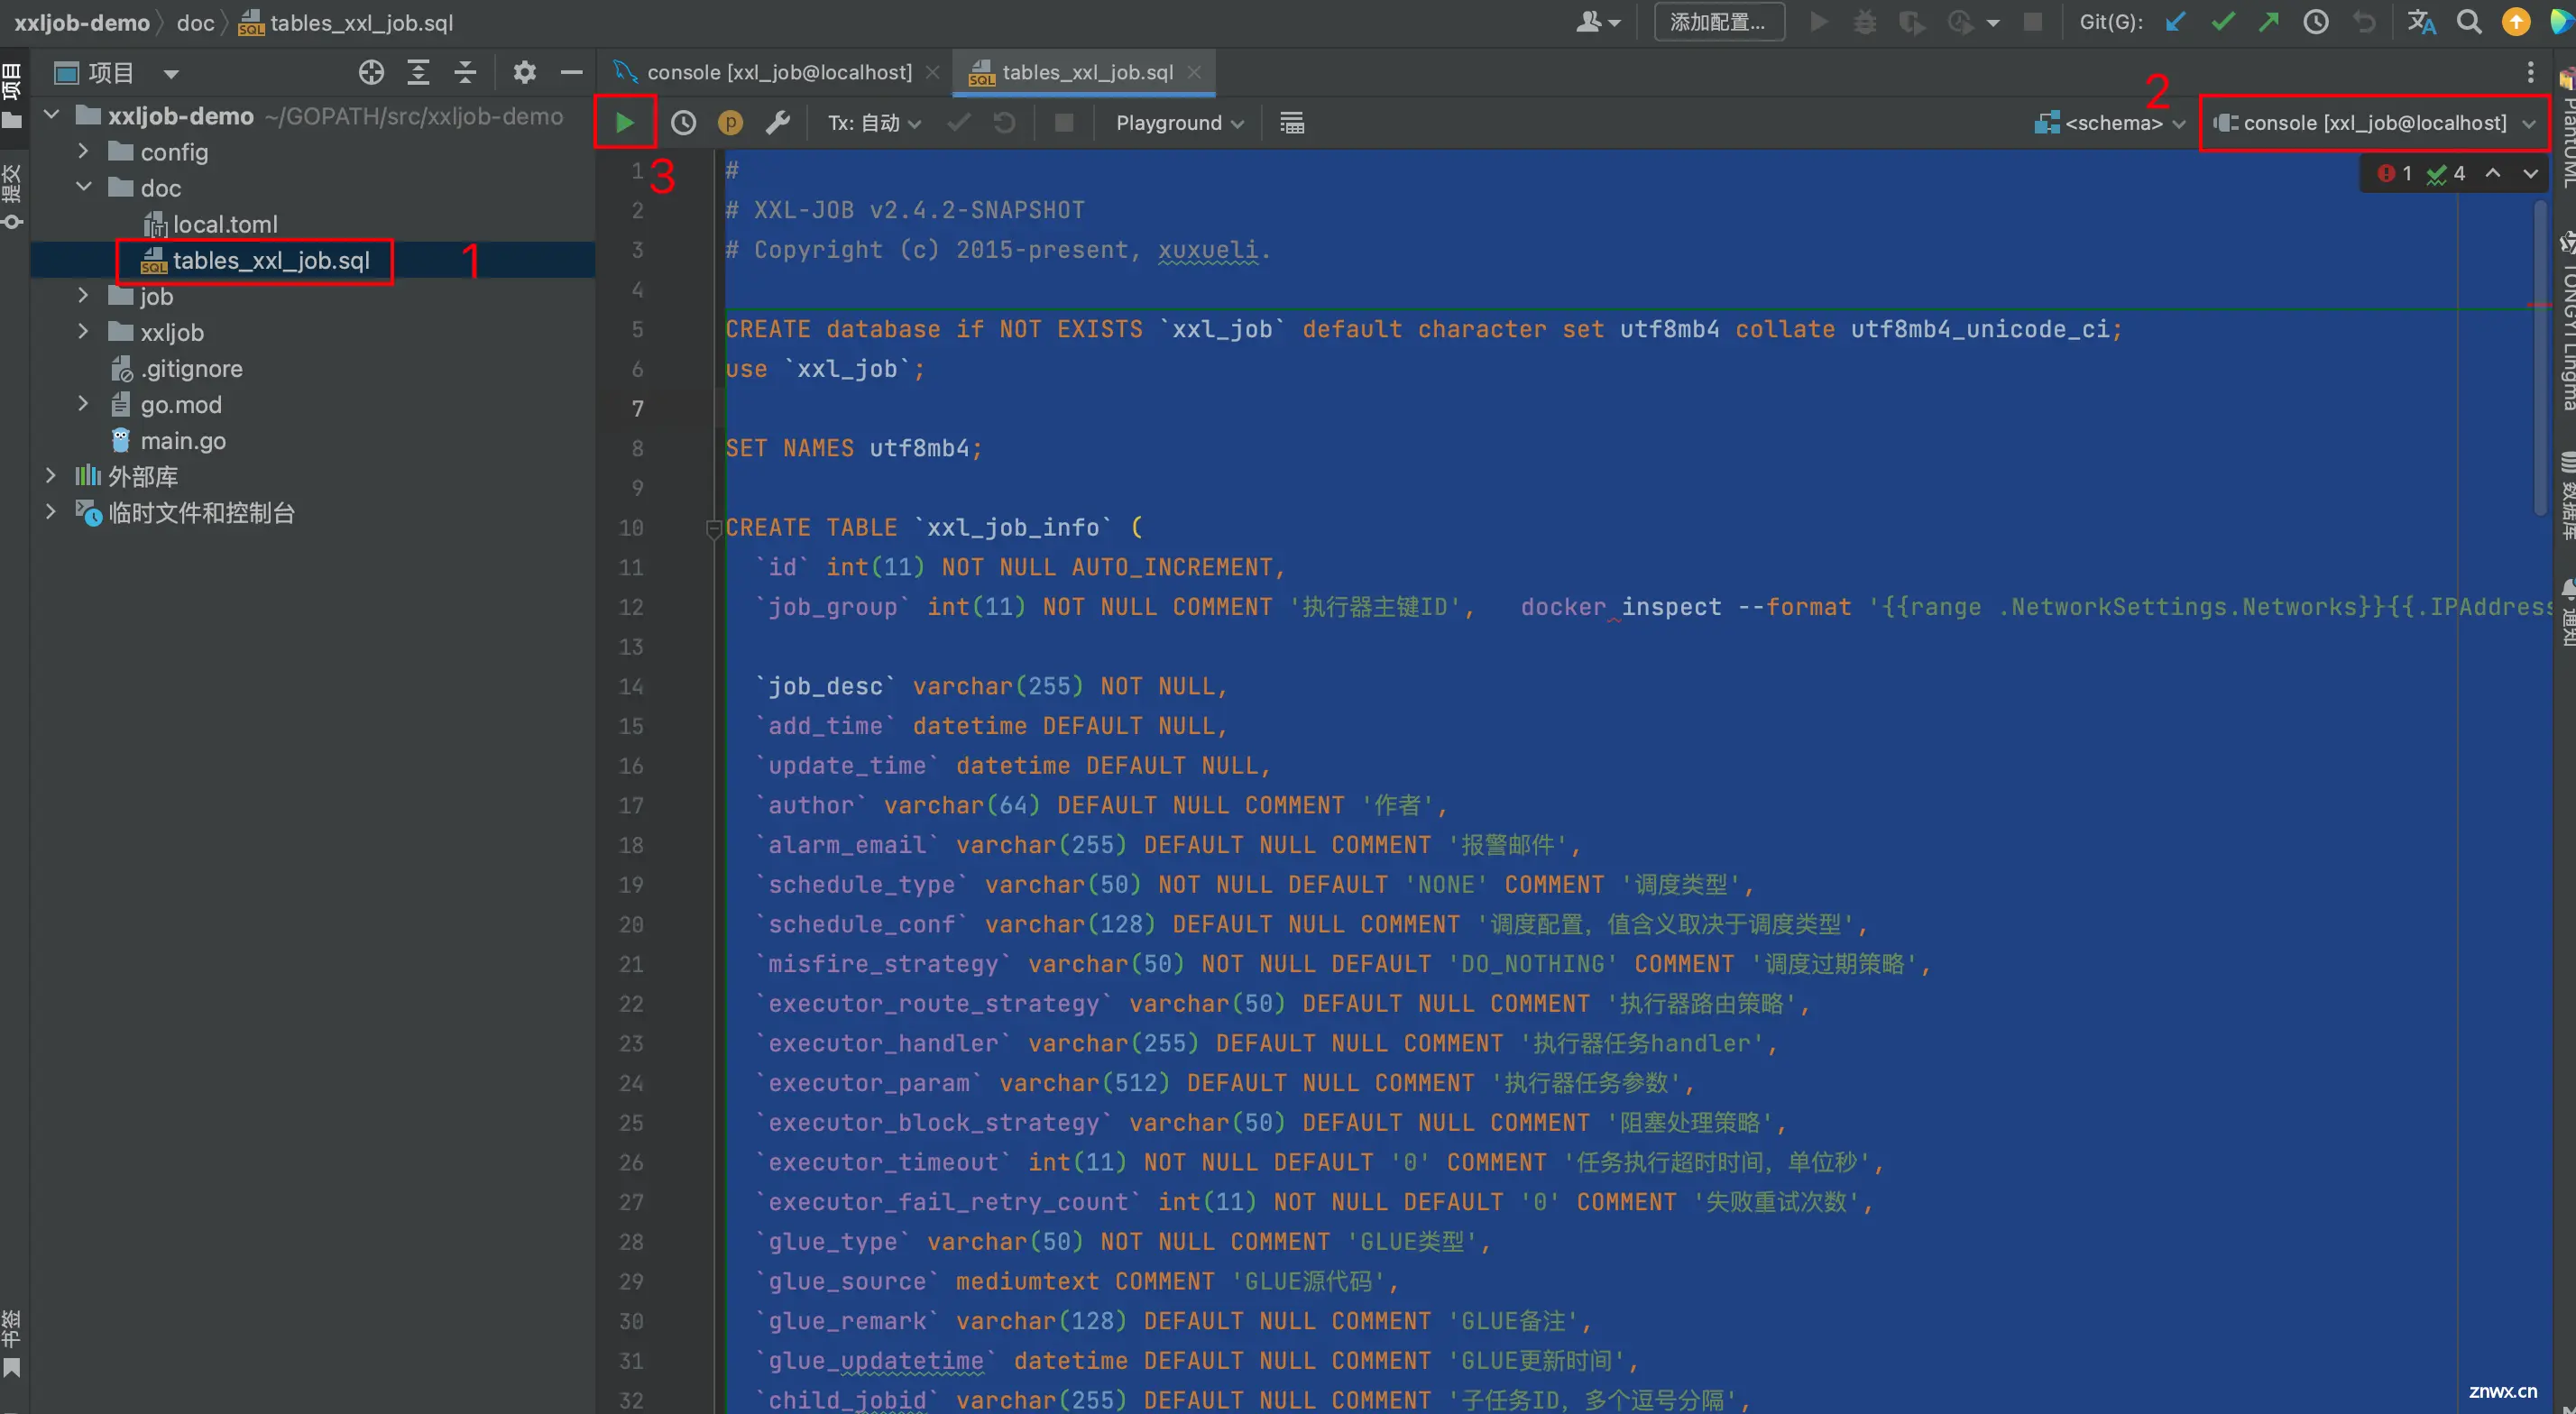The image size is (2576, 1414).
Task: Open the 书签 bookmarks tool window
Action: [x=11, y=1343]
